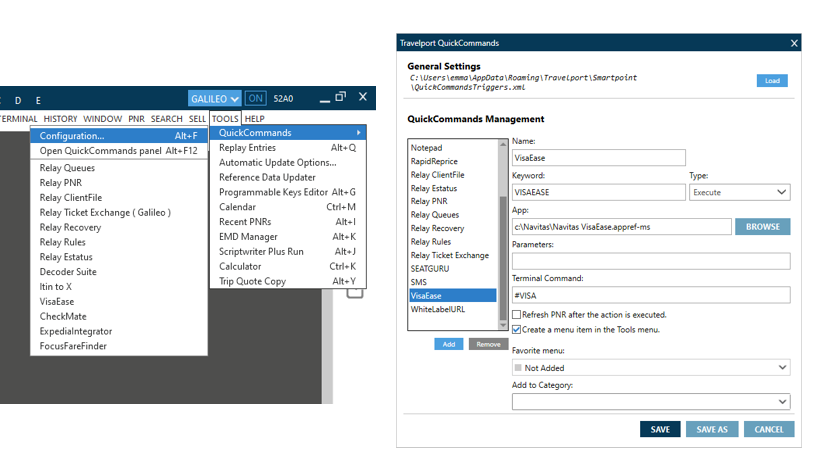Viewport: 826px width, 471px height.
Task: Switch to terminal tab D
Action: pos(18,100)
